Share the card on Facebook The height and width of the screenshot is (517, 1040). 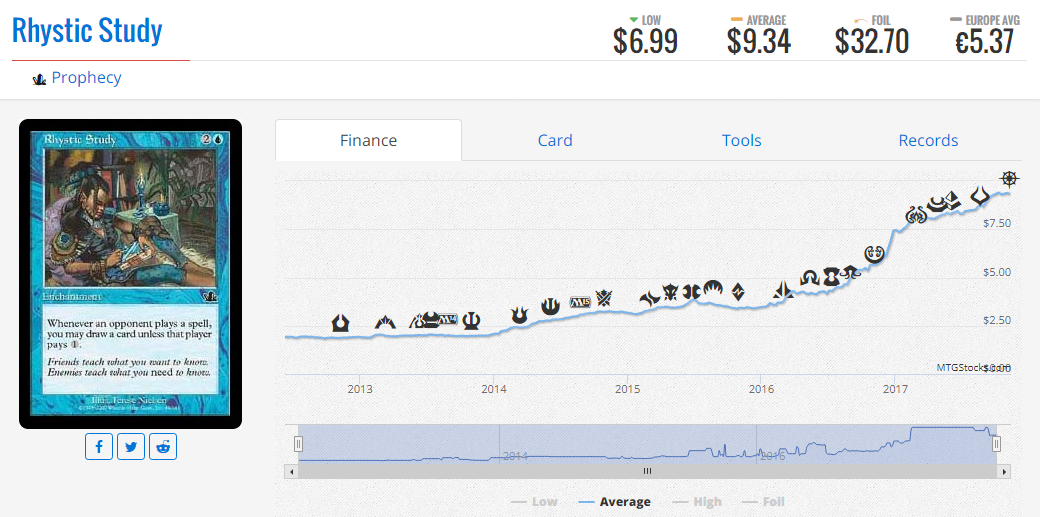click(99, 447)
